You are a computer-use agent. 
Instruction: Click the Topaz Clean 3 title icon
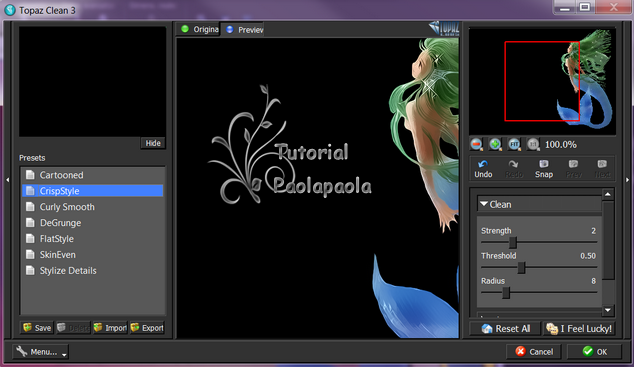point(10,10)
